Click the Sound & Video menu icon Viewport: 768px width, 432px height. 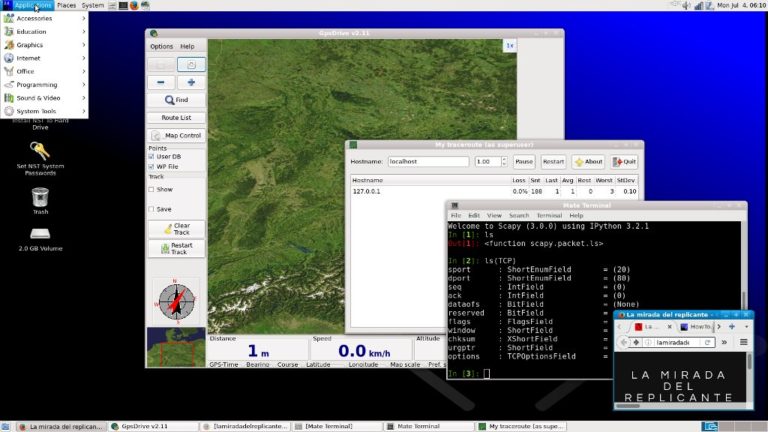[9, 98]
